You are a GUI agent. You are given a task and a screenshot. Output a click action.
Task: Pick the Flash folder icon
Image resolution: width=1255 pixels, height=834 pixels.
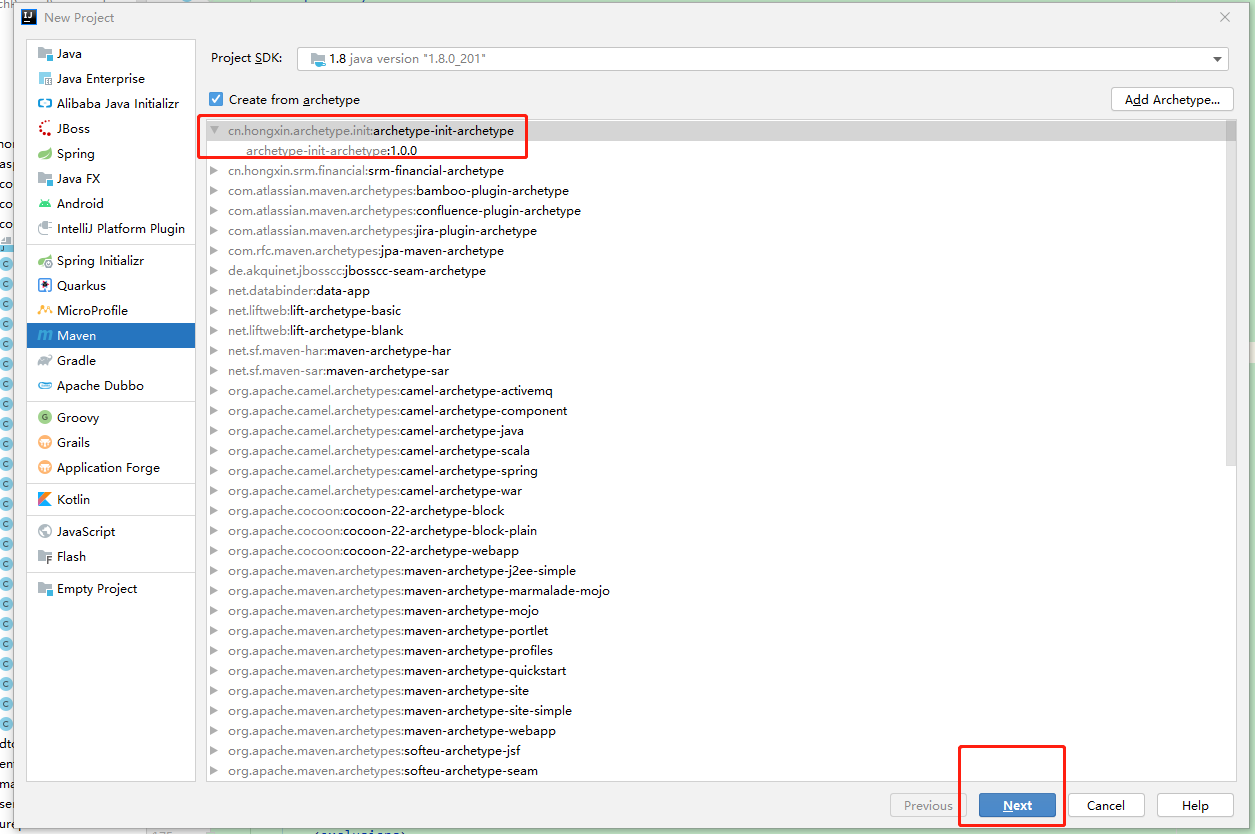44,557
